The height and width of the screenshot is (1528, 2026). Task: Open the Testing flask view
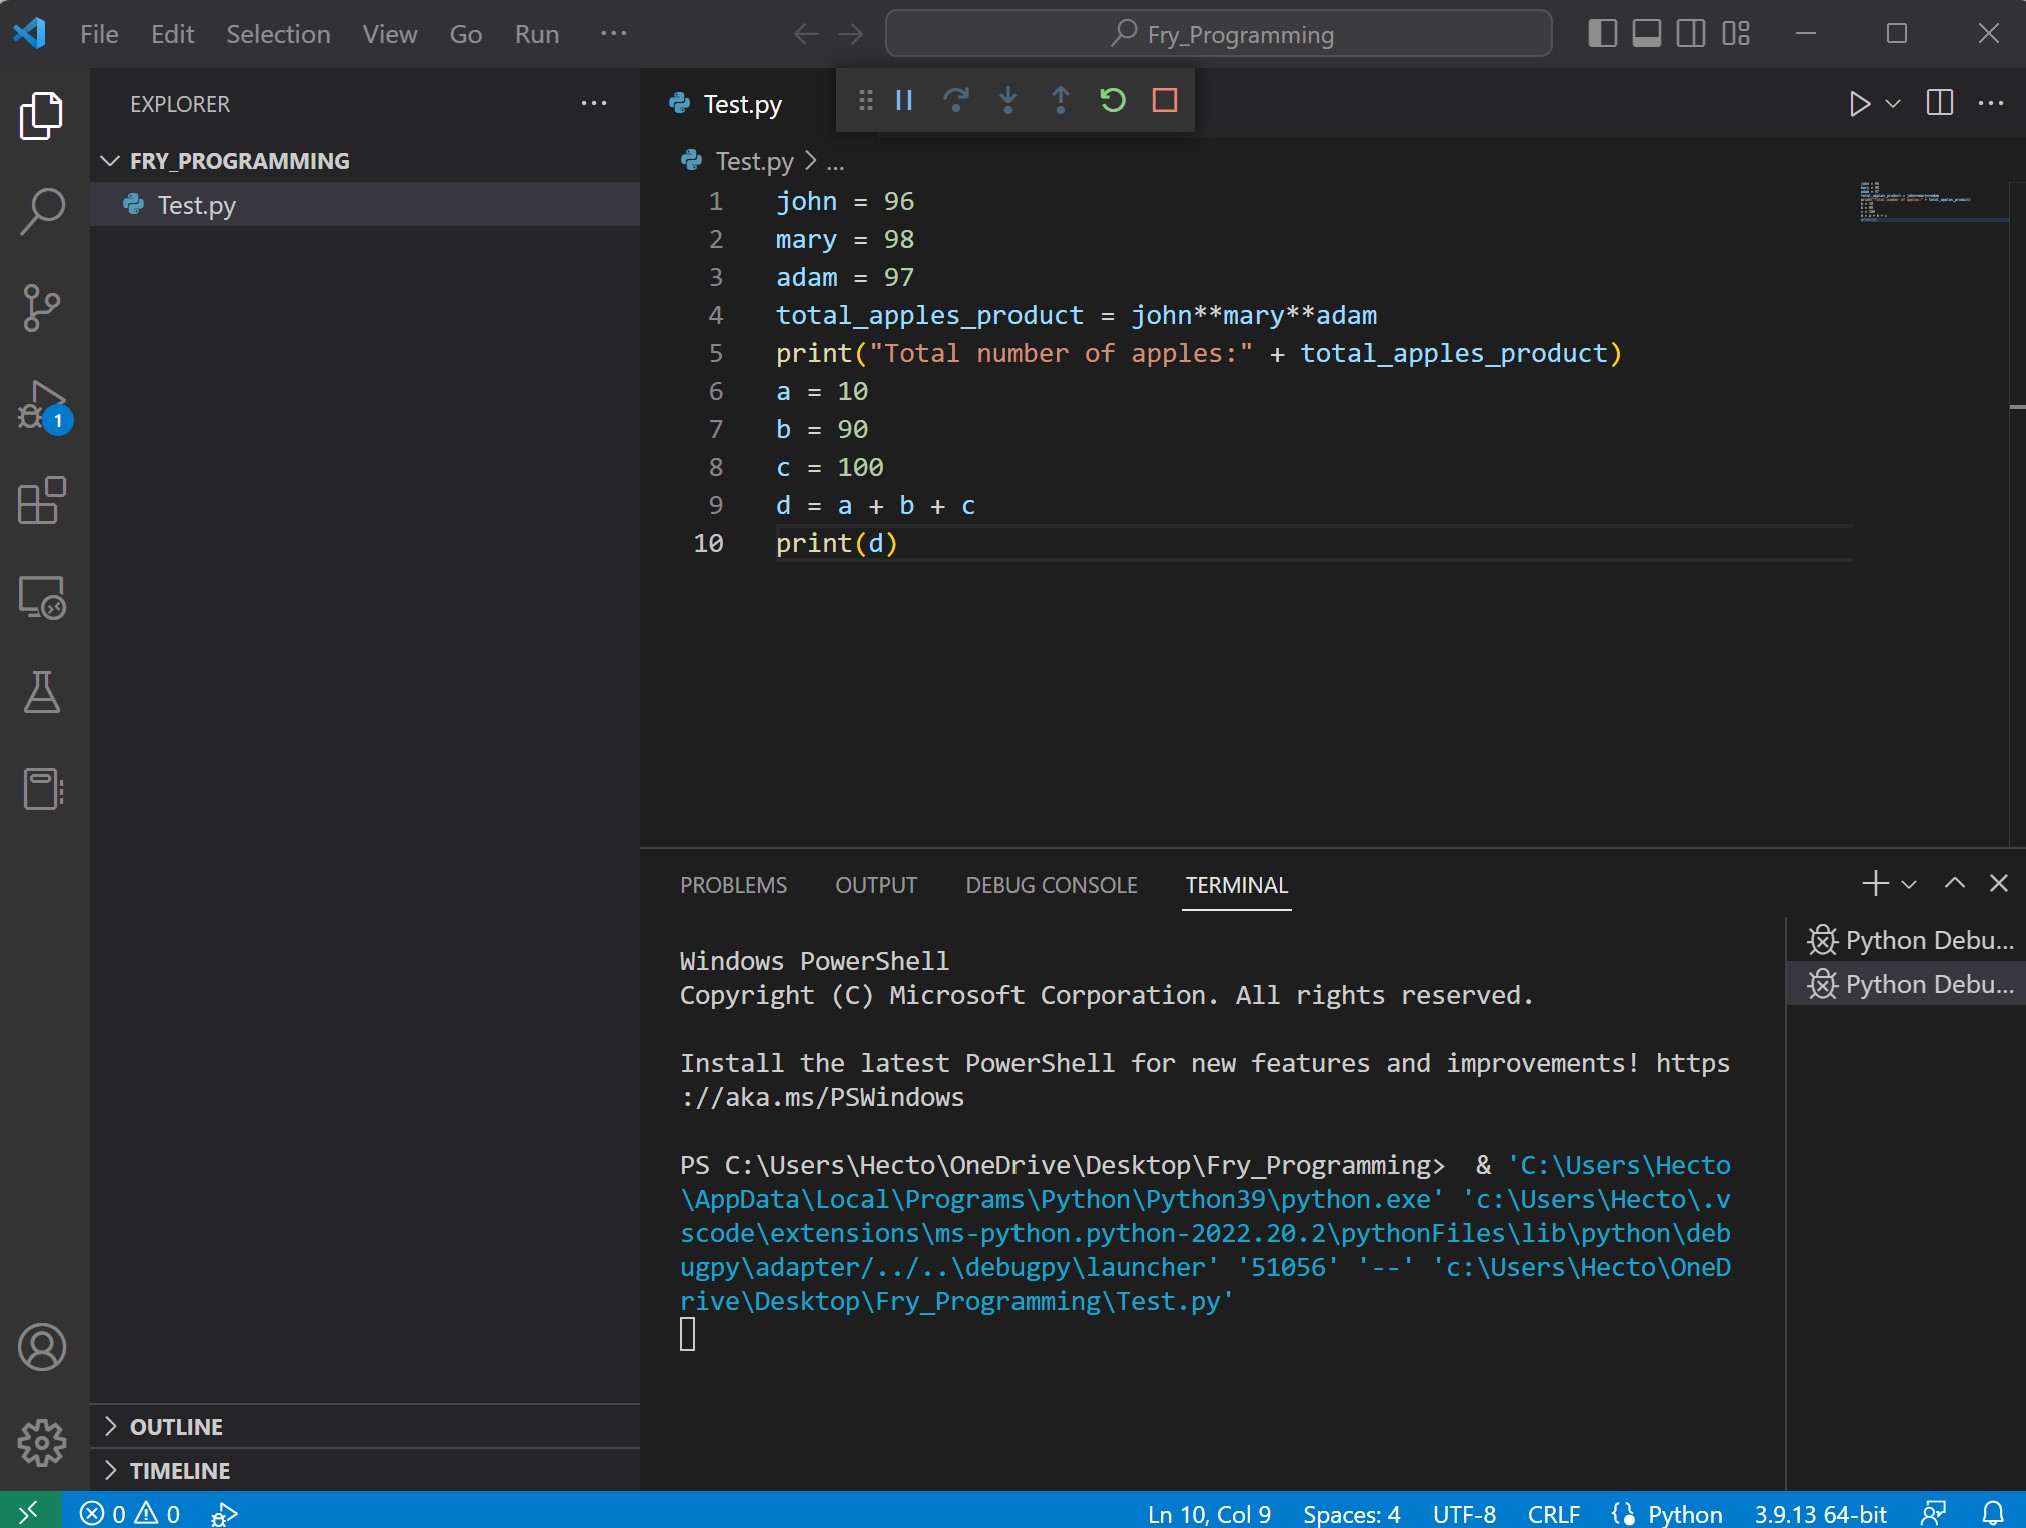tap(41, 692)
